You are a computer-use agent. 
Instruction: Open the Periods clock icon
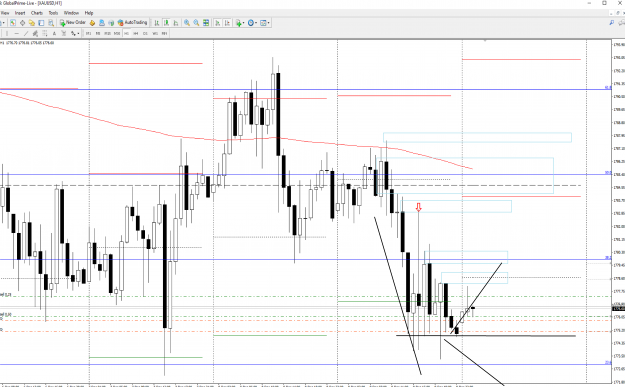coord(251,23)
